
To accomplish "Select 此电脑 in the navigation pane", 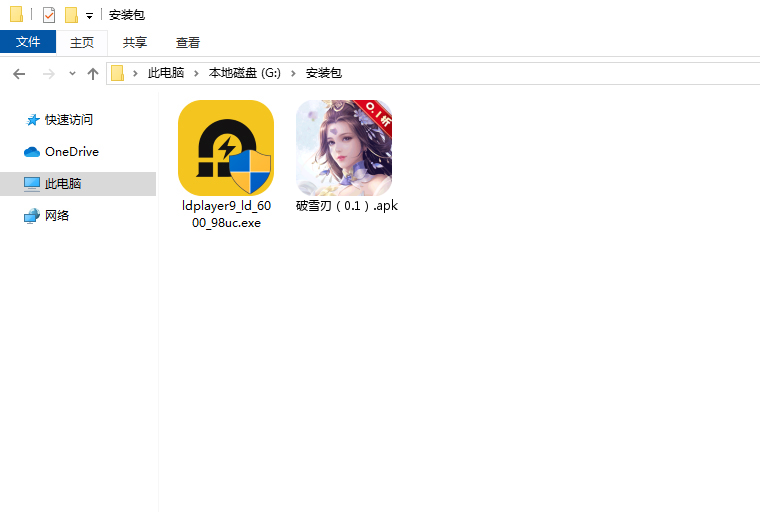I will coord(63,183).
